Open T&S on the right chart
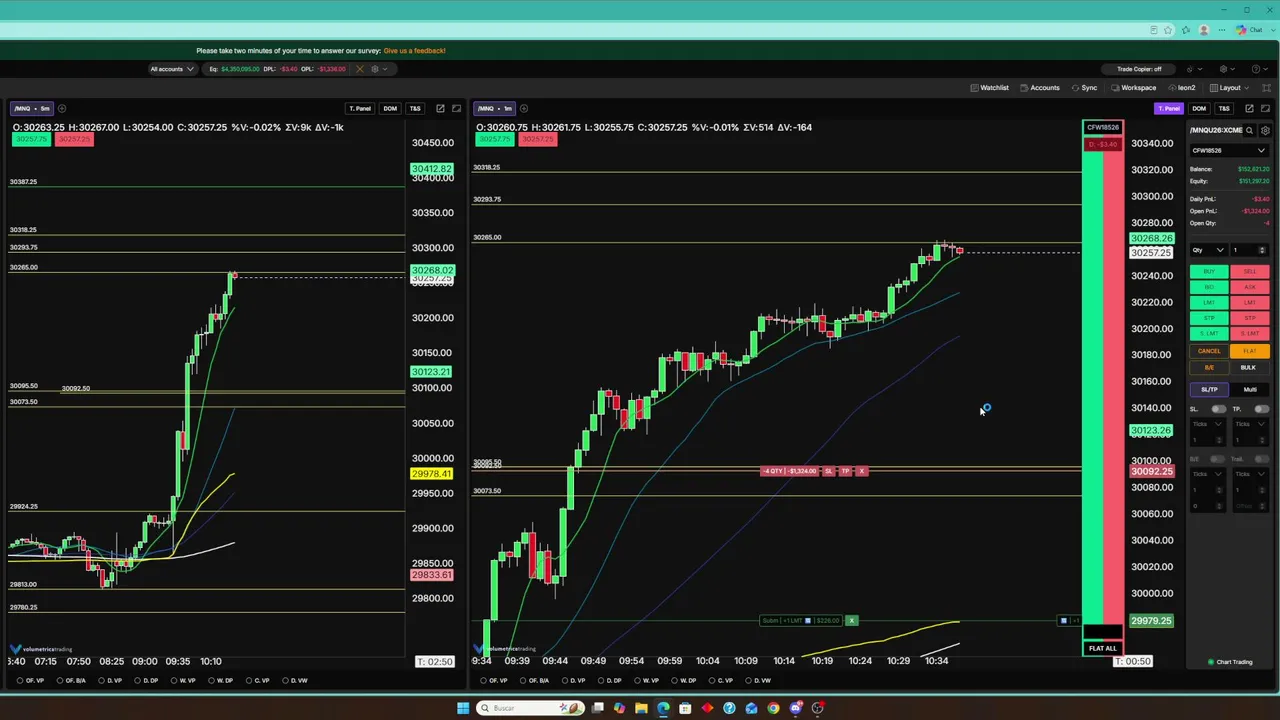Screen dimensions: 1280x720 pyautogui.click(x=1224, y=108)
